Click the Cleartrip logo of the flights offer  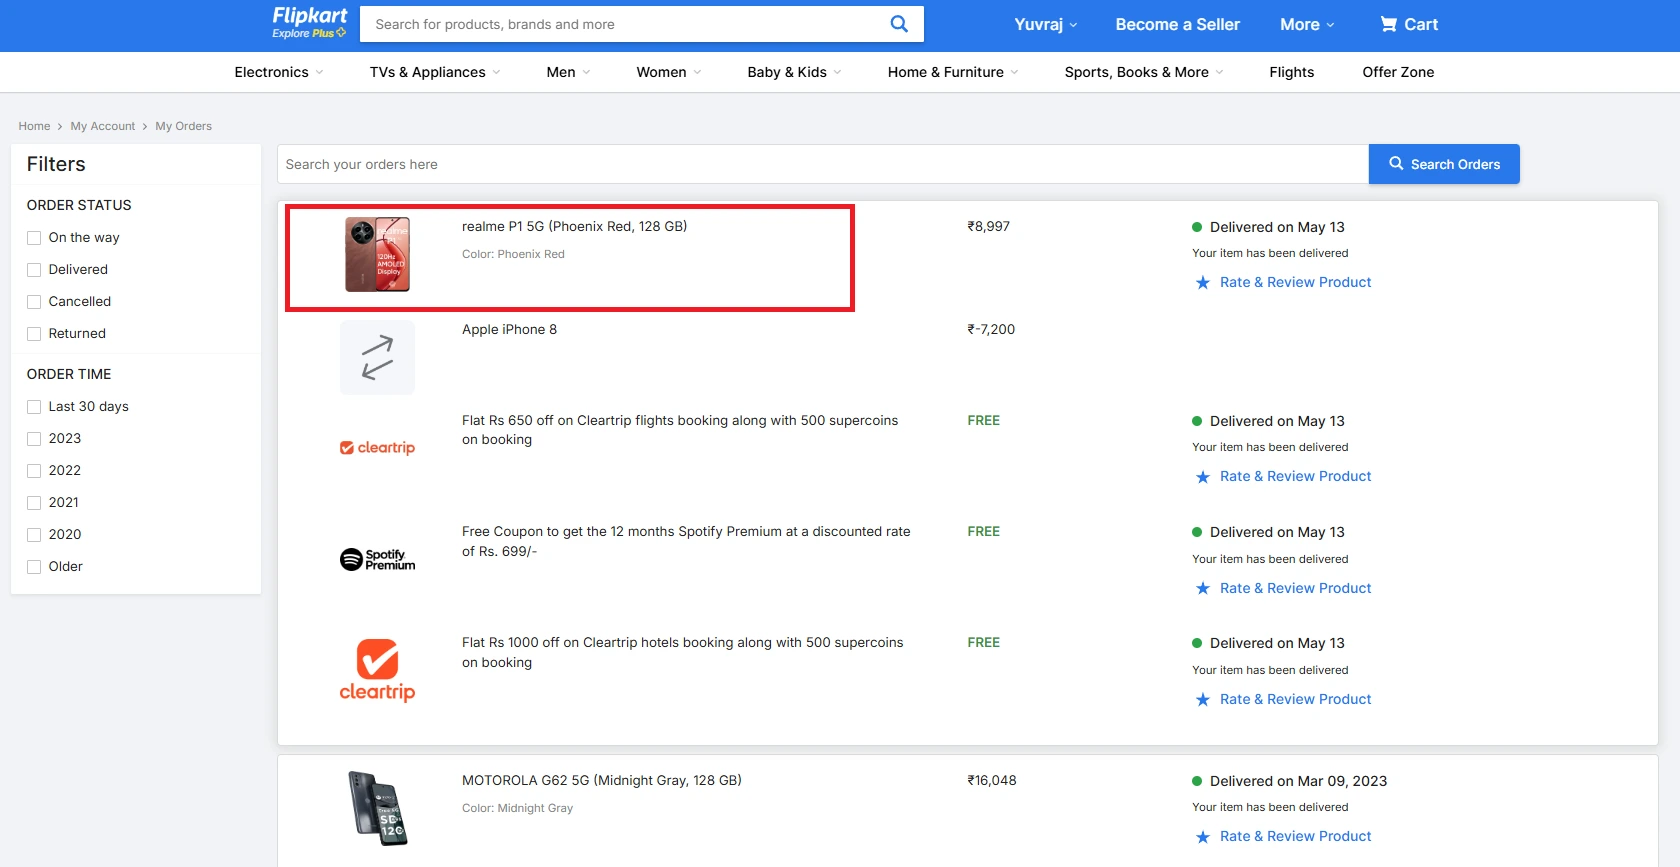(377, 448)
